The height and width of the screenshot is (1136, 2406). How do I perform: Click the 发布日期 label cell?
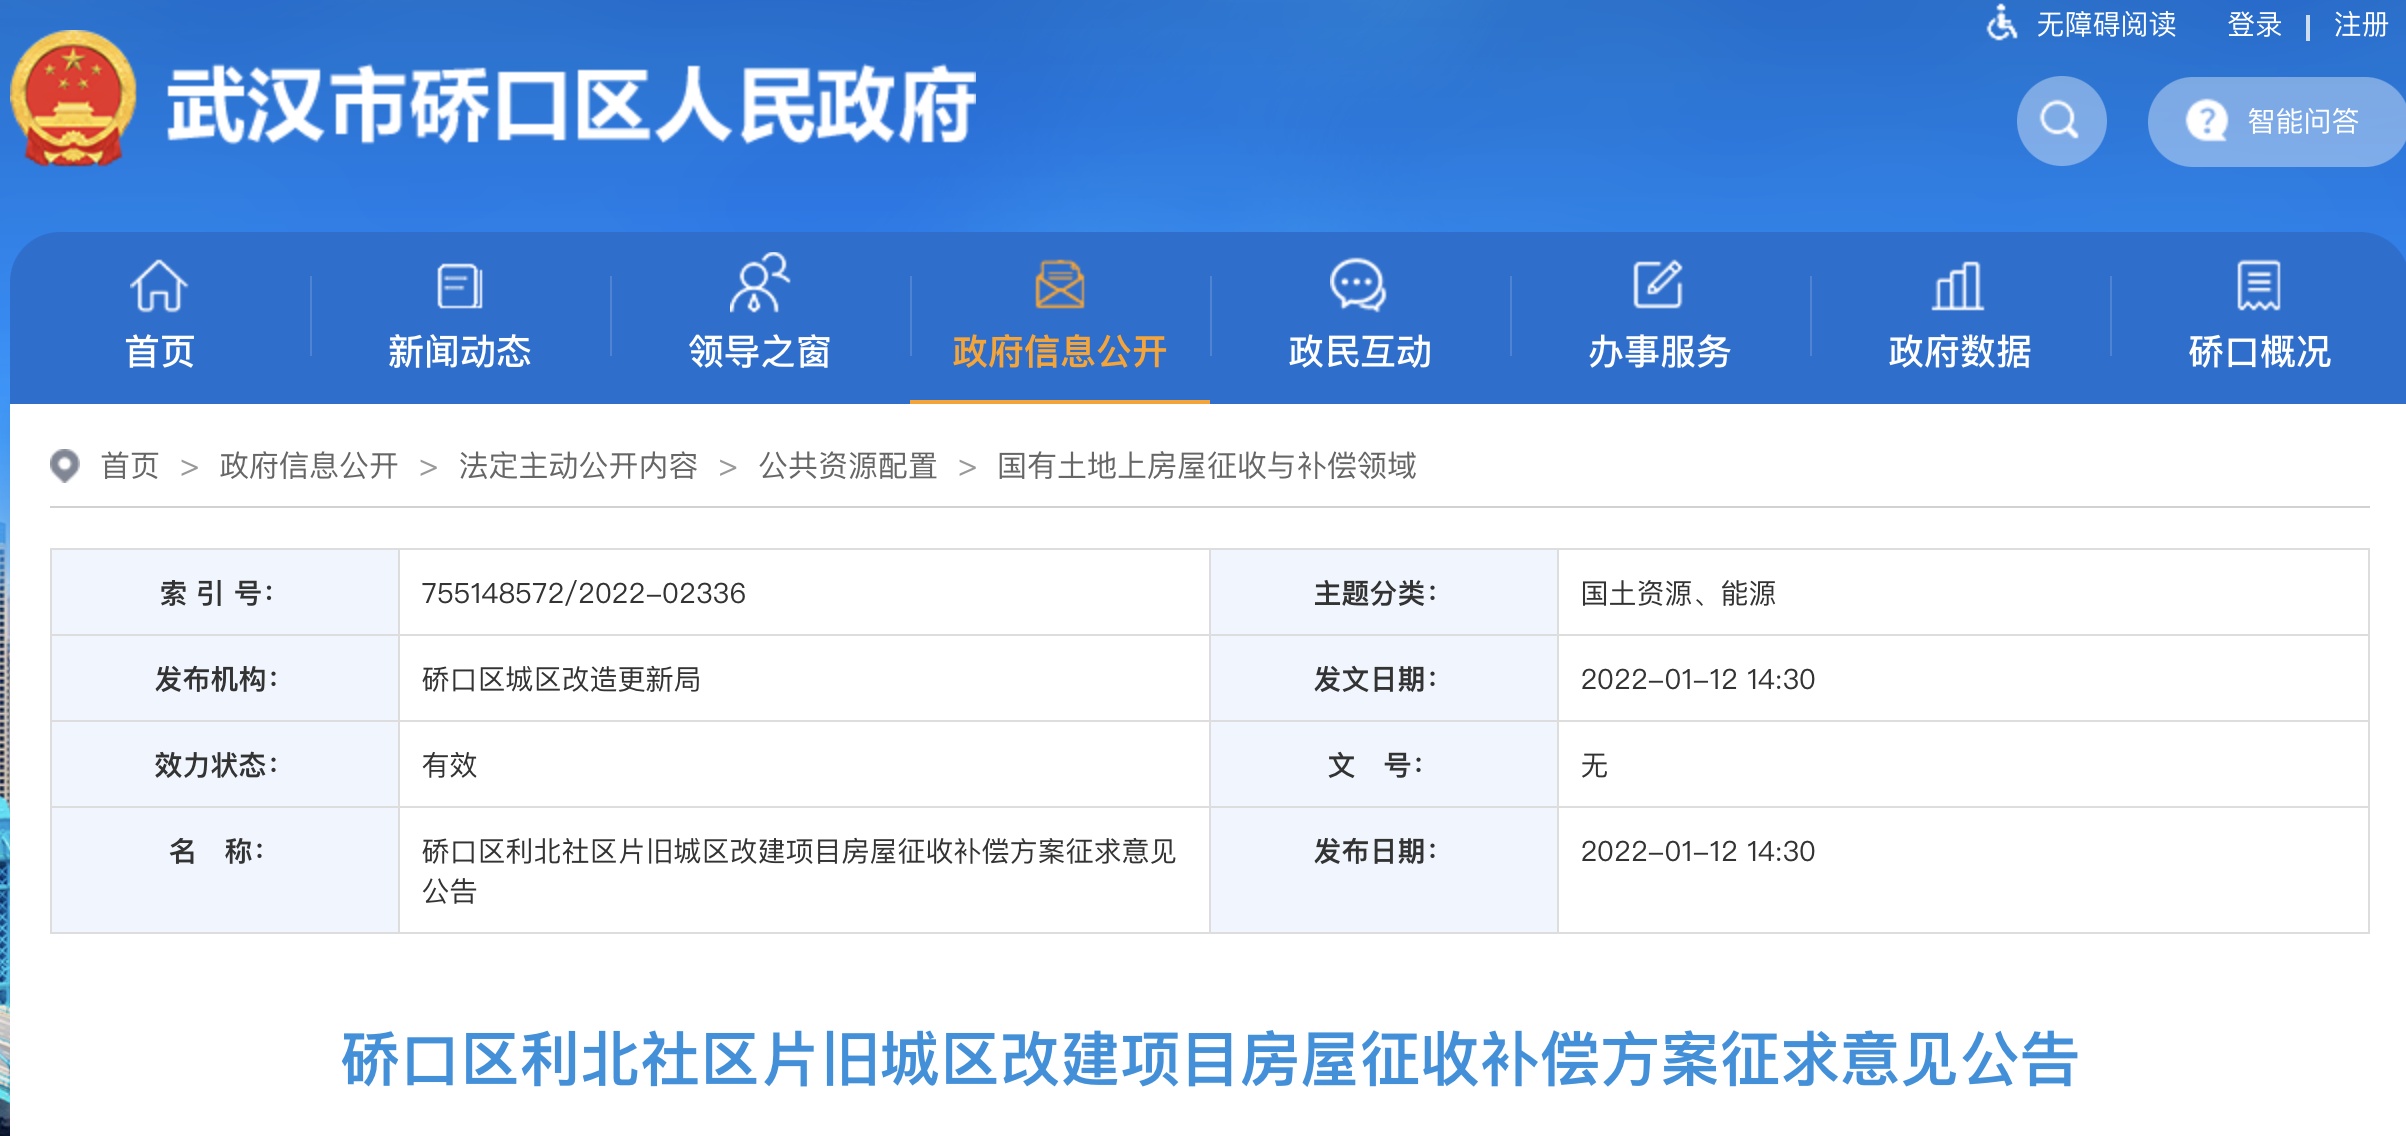pos(1384,870)
